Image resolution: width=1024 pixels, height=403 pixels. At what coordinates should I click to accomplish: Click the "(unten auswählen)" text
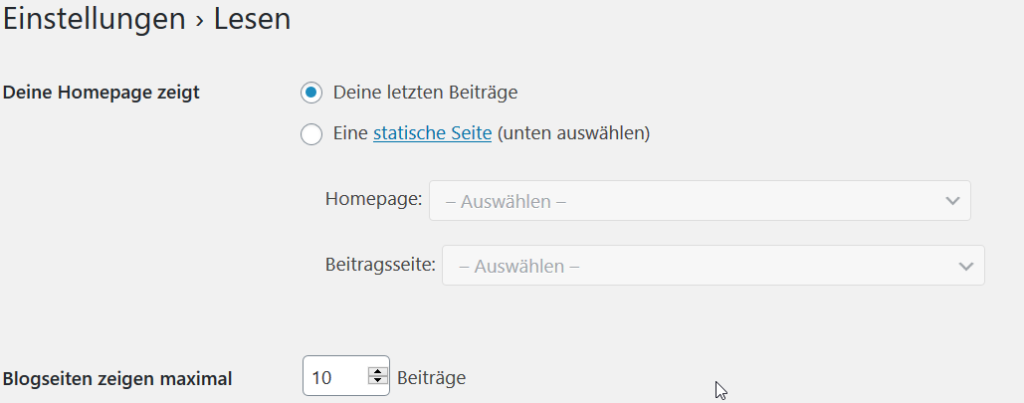[573, 134]
